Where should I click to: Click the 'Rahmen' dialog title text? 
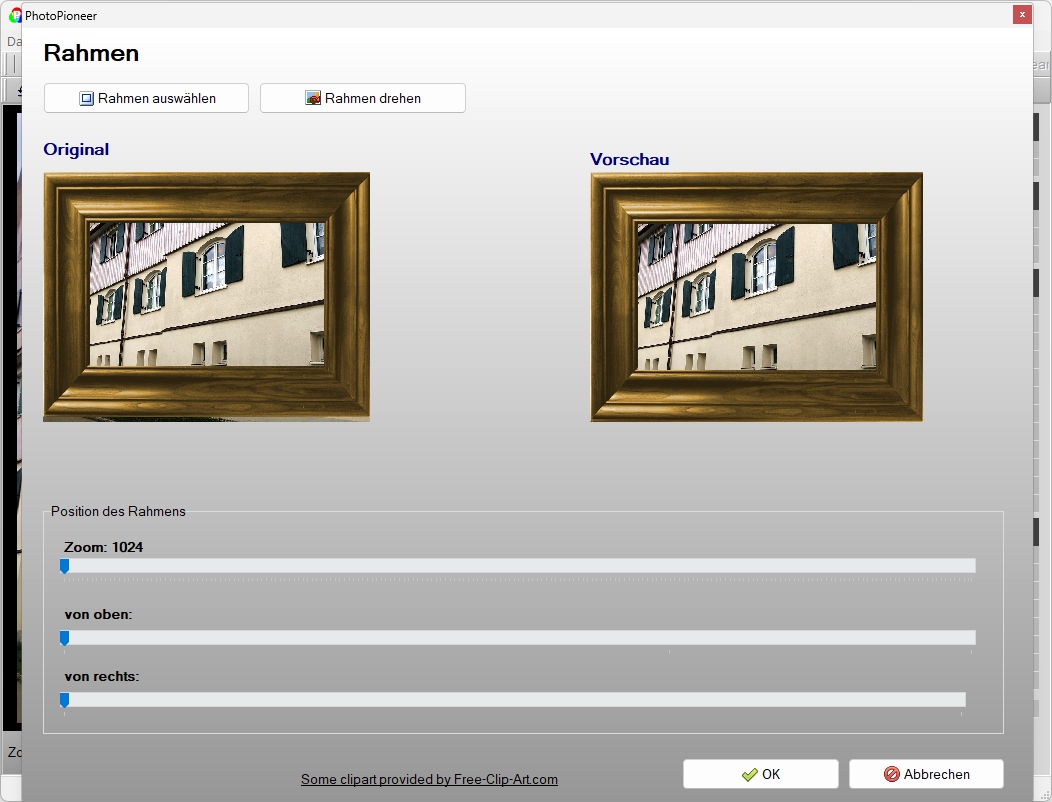tap(91, 53)
